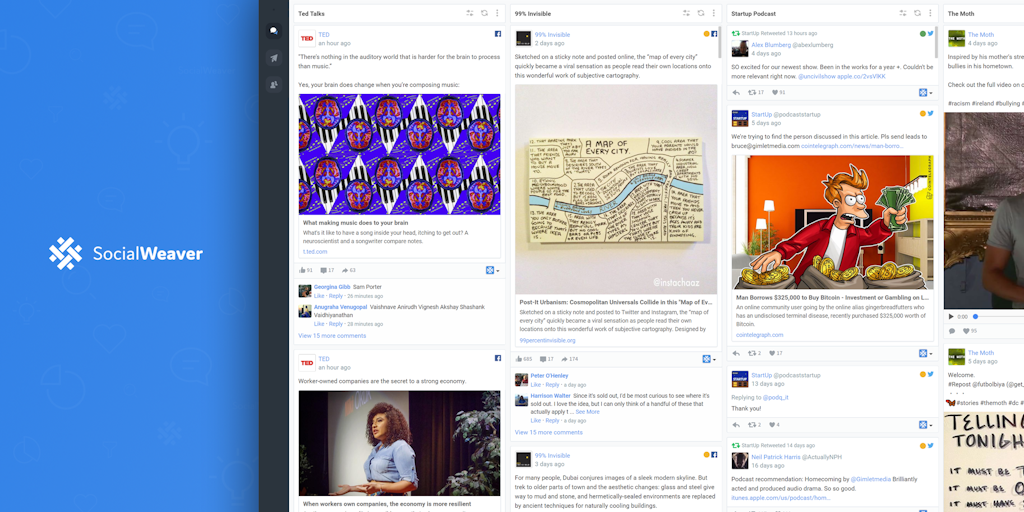Open SocialWeaver action dropdown on Bitcoin tweet
The width and height of the screenshot is (1024, 512).
click(926, 353)
